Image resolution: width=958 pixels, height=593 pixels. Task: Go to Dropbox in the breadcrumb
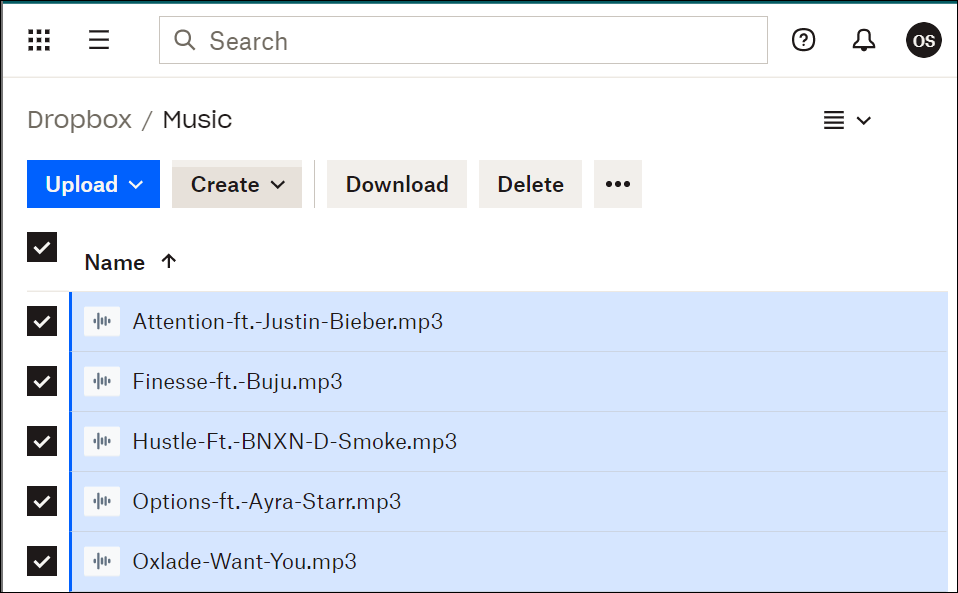[79, 120]
